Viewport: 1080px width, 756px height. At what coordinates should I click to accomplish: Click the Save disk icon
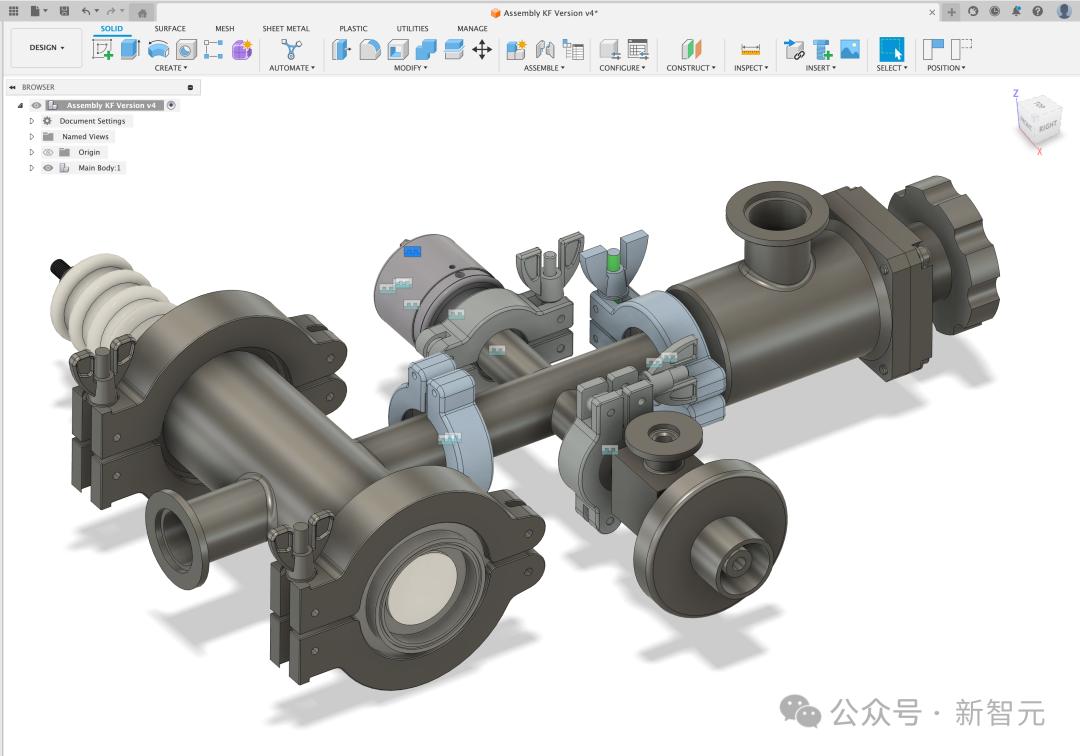click(64, 11)
